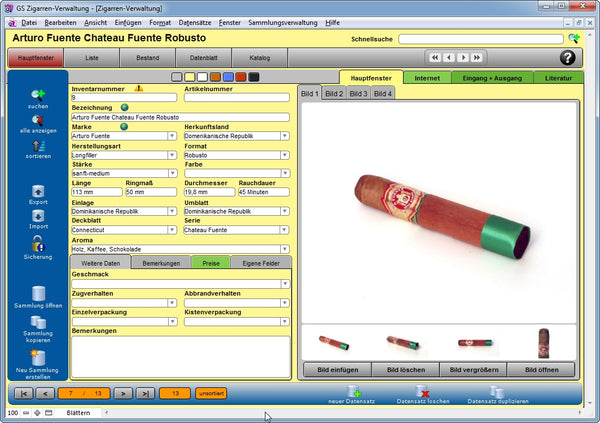Image resolution: width=600 pixels, height=423 pixels.
Task: Open the Sammlungsverwaltung menu
Action: 283,23
